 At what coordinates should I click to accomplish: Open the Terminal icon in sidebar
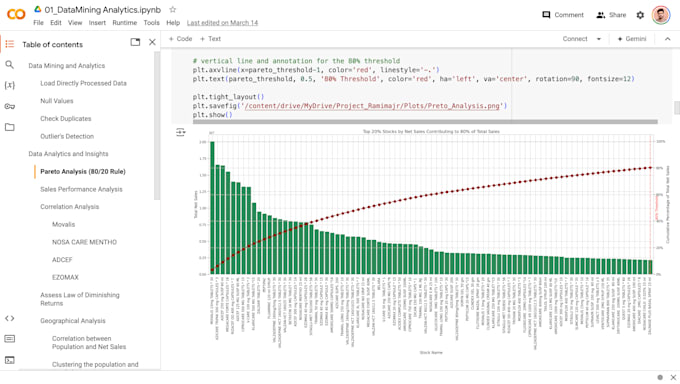pos(10,360)
